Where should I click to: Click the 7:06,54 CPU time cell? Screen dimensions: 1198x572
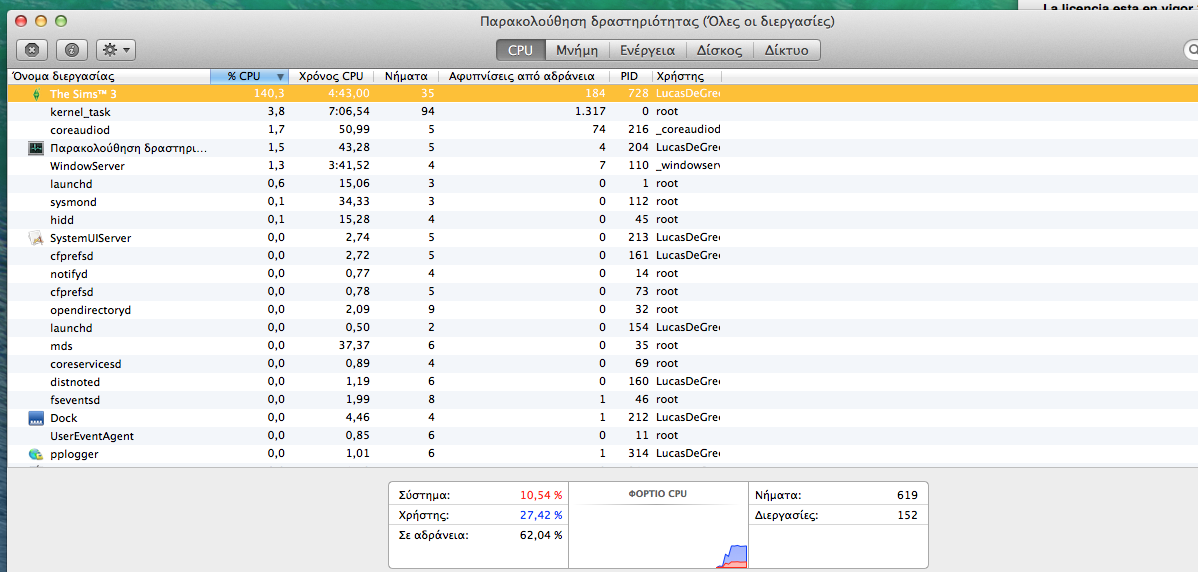click(x=348, y=112)
